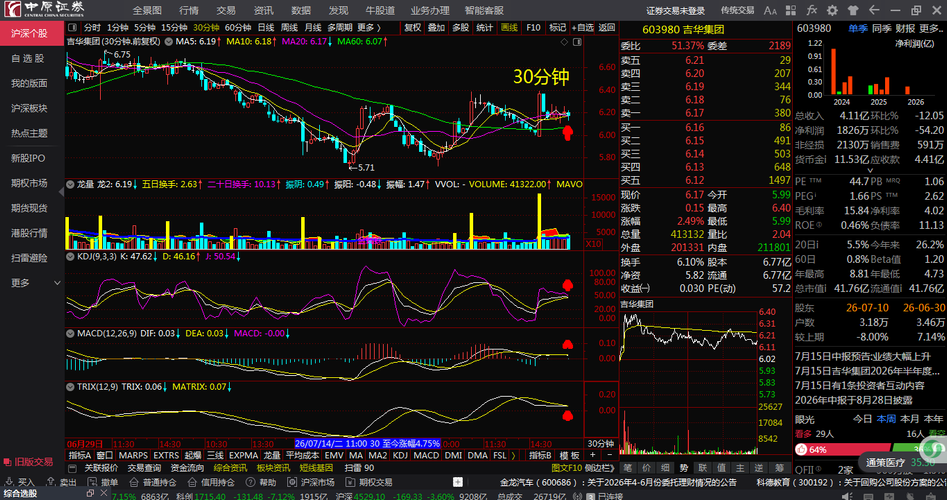
Task: Click the 返回 button
Action: coord(606,27)
